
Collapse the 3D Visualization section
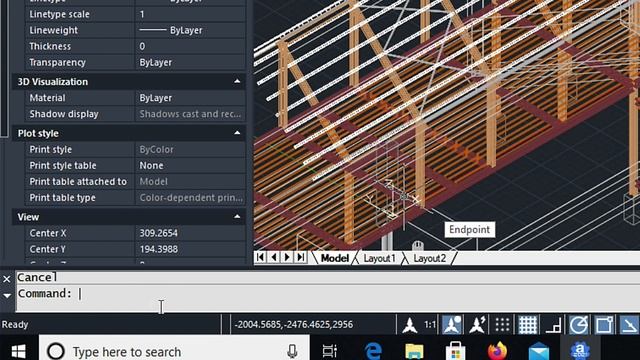[237, 82]
